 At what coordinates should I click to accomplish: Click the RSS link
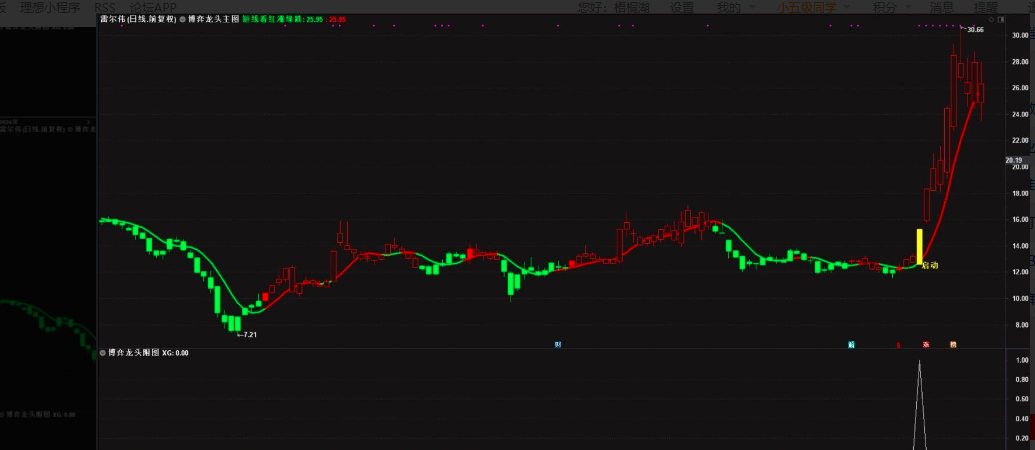(x=105, y=8)
